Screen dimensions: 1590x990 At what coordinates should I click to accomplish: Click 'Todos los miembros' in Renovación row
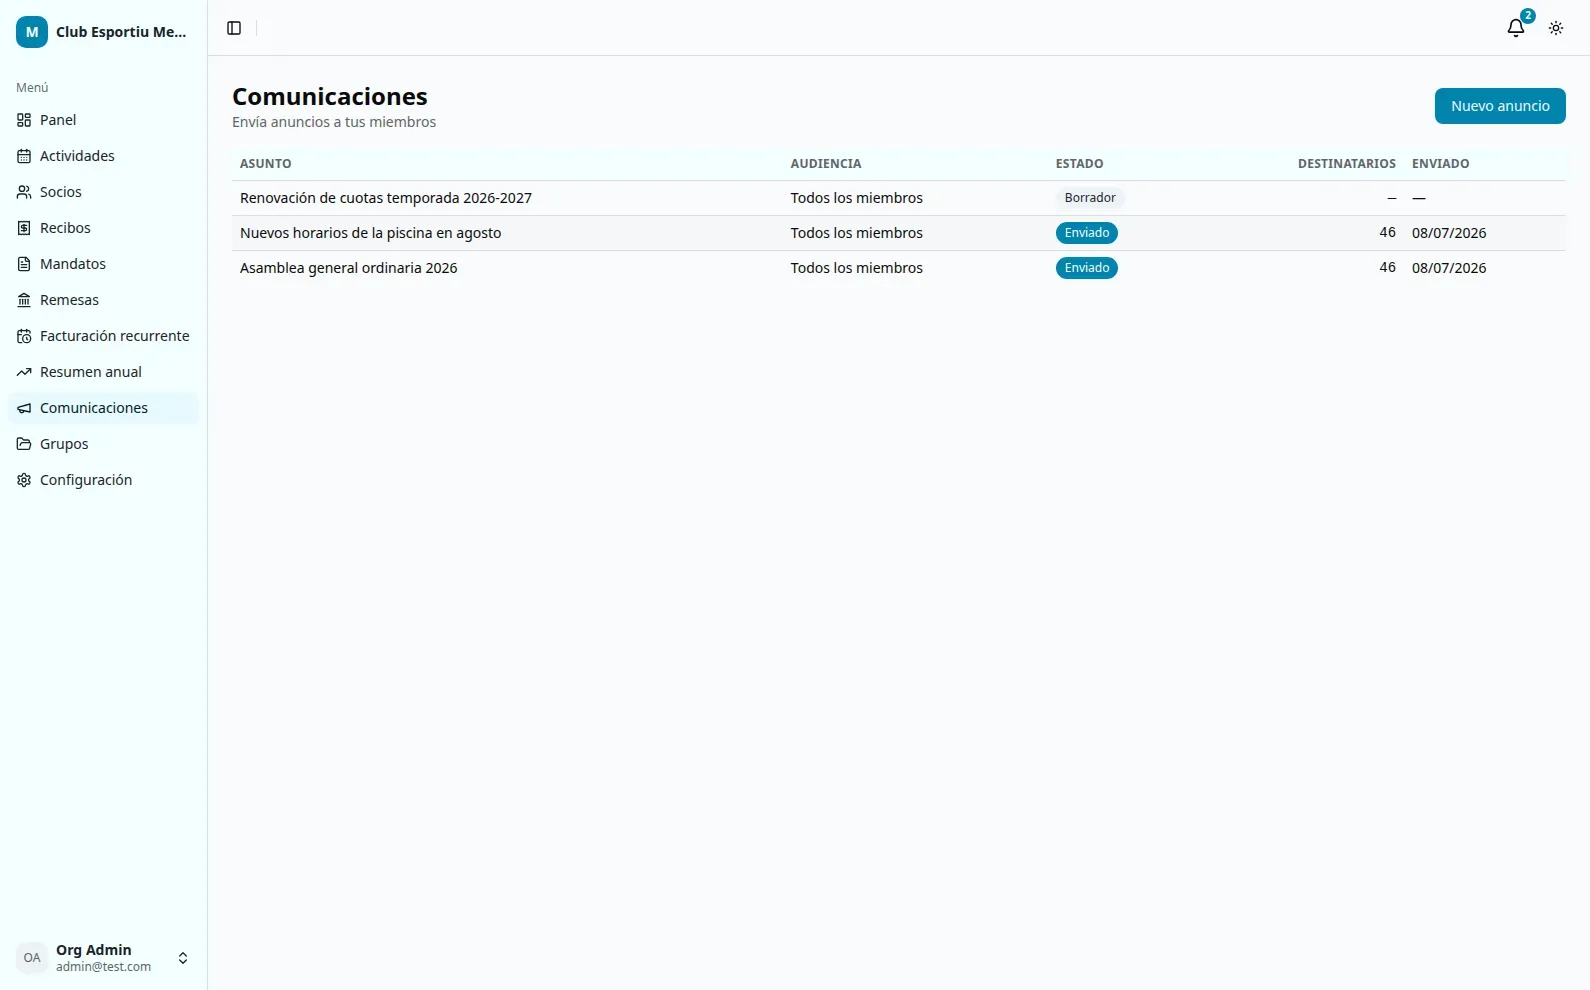coord(857,198)
